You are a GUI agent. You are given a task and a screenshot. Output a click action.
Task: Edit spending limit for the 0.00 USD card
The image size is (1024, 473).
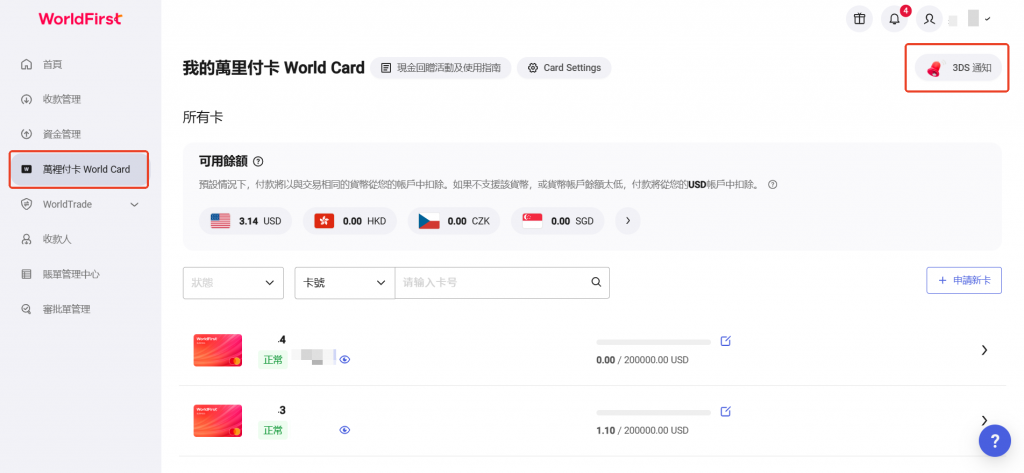click(x=726, y=341)
